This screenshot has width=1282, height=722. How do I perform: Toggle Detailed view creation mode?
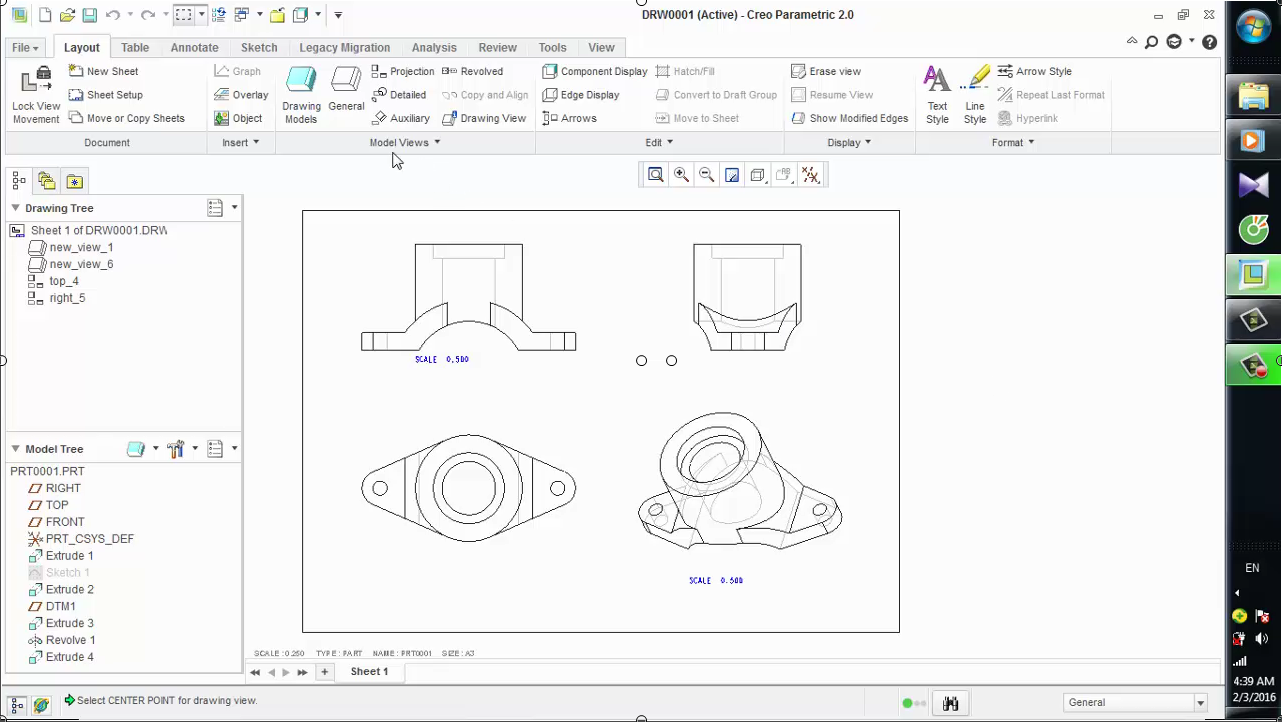[x=400, y=94]
